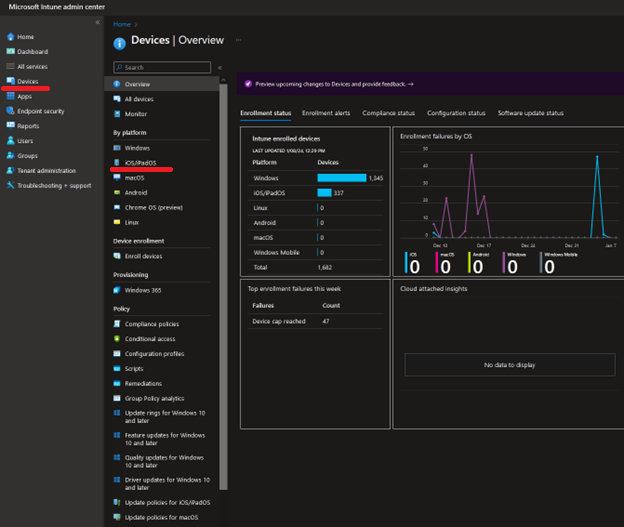The image size is (624, 527).
Task: Open the Monitor icon
Action: click(117, 114)
